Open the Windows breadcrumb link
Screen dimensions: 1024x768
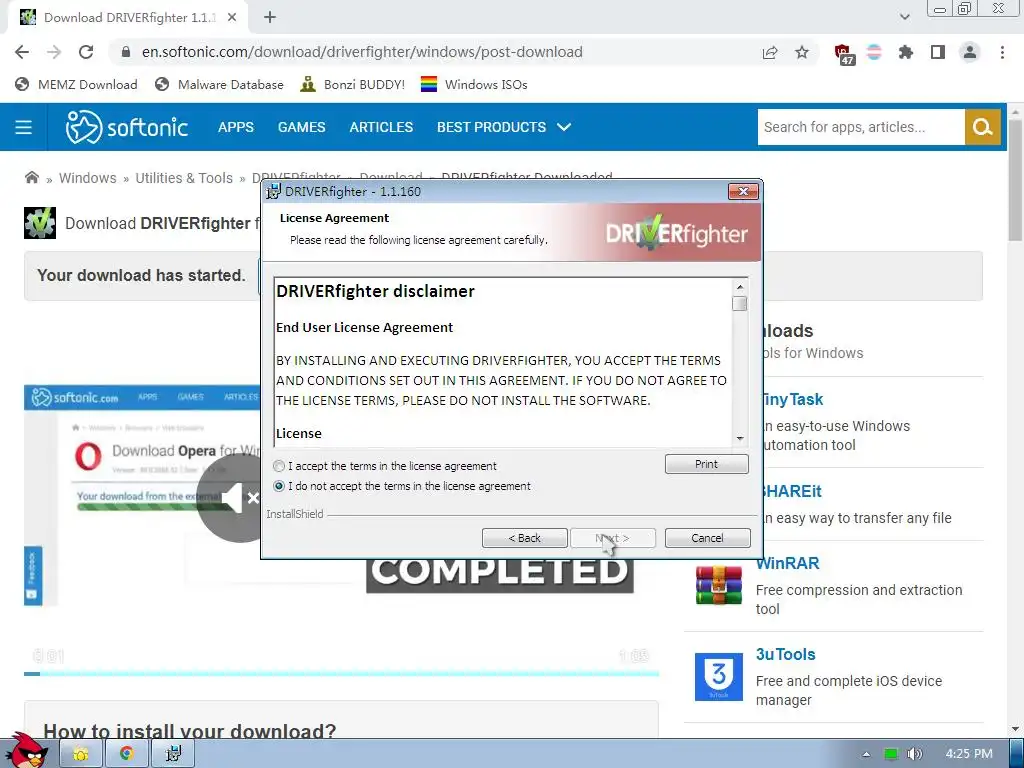coord(88,178)
